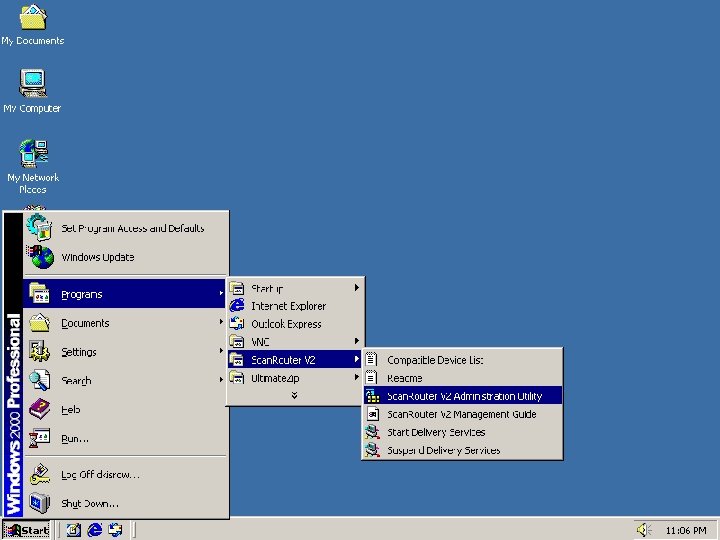Click the Readme document icon
720x540 pixels.
click(x=371, y=378)
